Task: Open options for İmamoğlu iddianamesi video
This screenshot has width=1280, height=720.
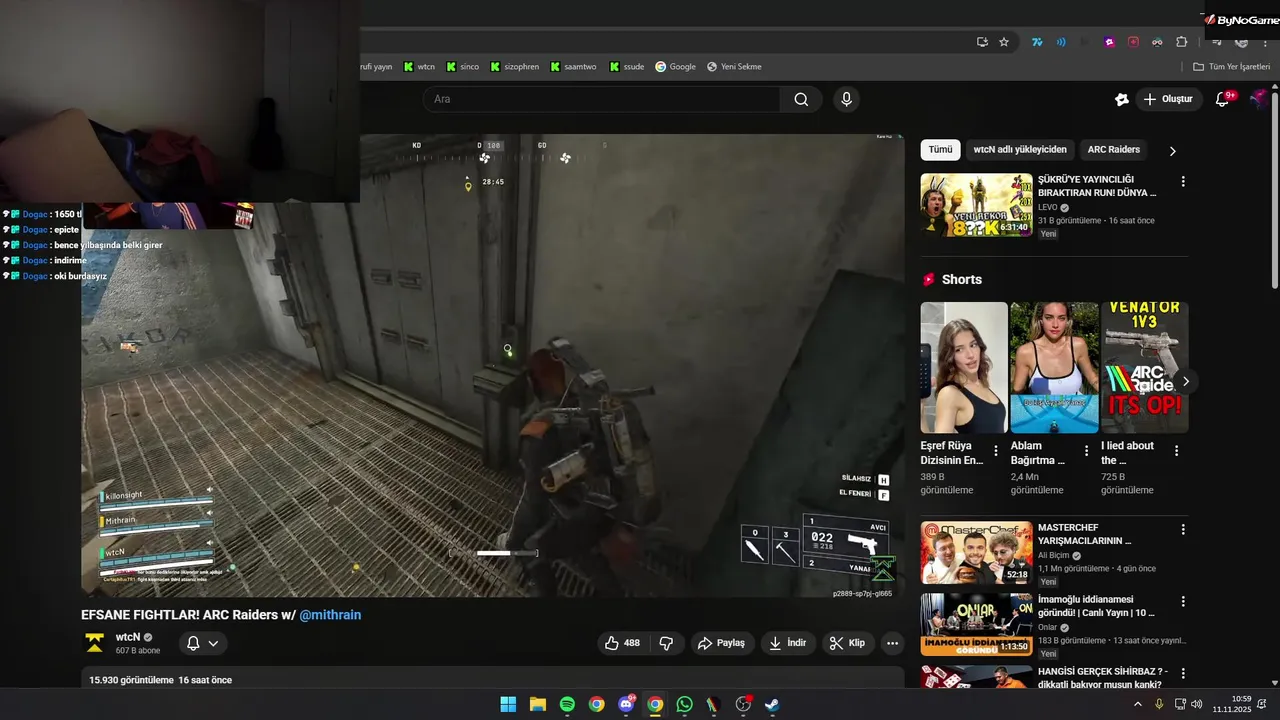Action: (x=1183, y=602)
